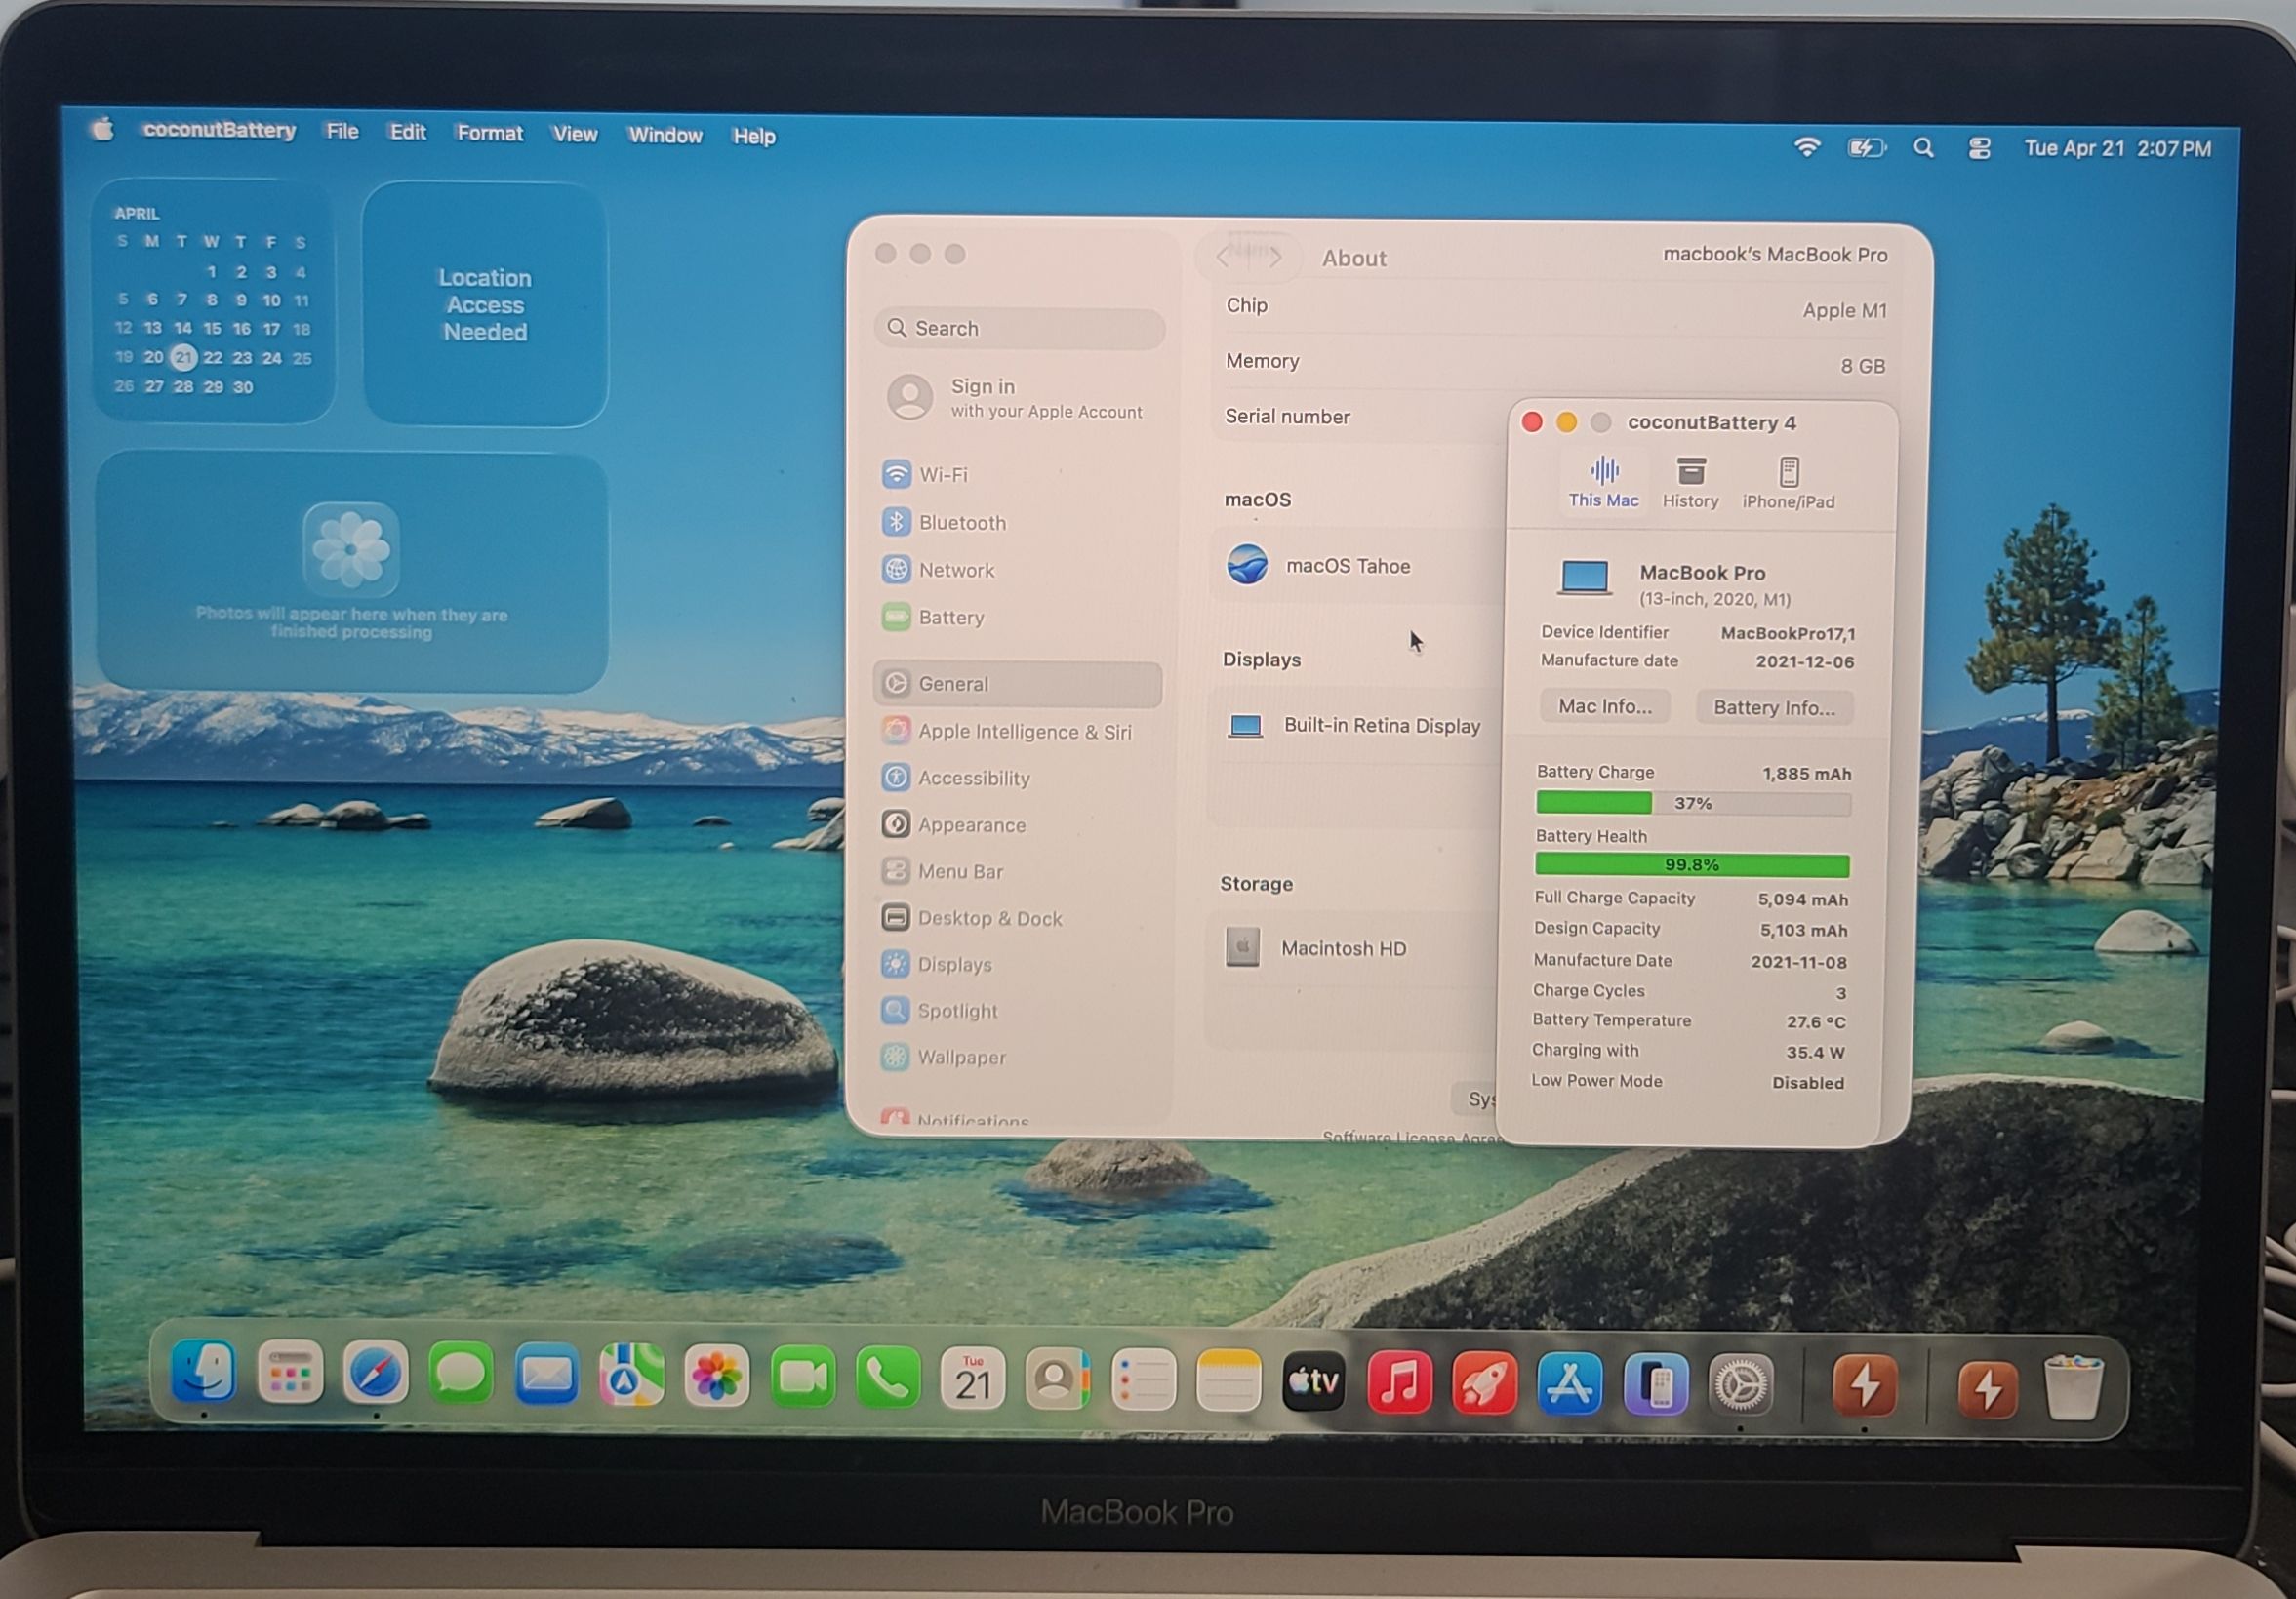Open the Bluetooth settings in the sidebar
The height and width of the screenshot is (1599, 2296).
pos(961,522)
